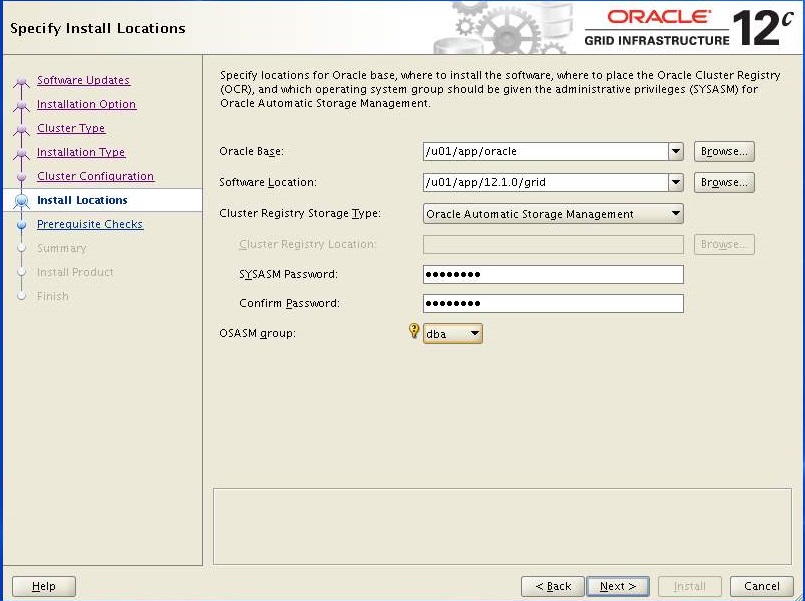The image size is (805, 601).
Task: Click the Install Locations step marker icon
Action: [21, 201]
